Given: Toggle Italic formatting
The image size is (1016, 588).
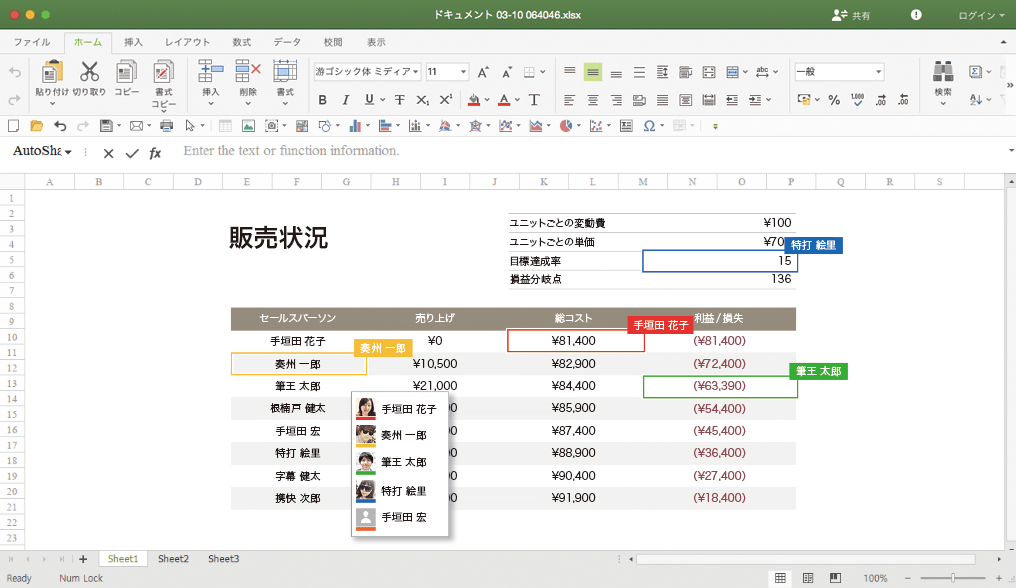Looking at the screenshot, I should [346, 100].
